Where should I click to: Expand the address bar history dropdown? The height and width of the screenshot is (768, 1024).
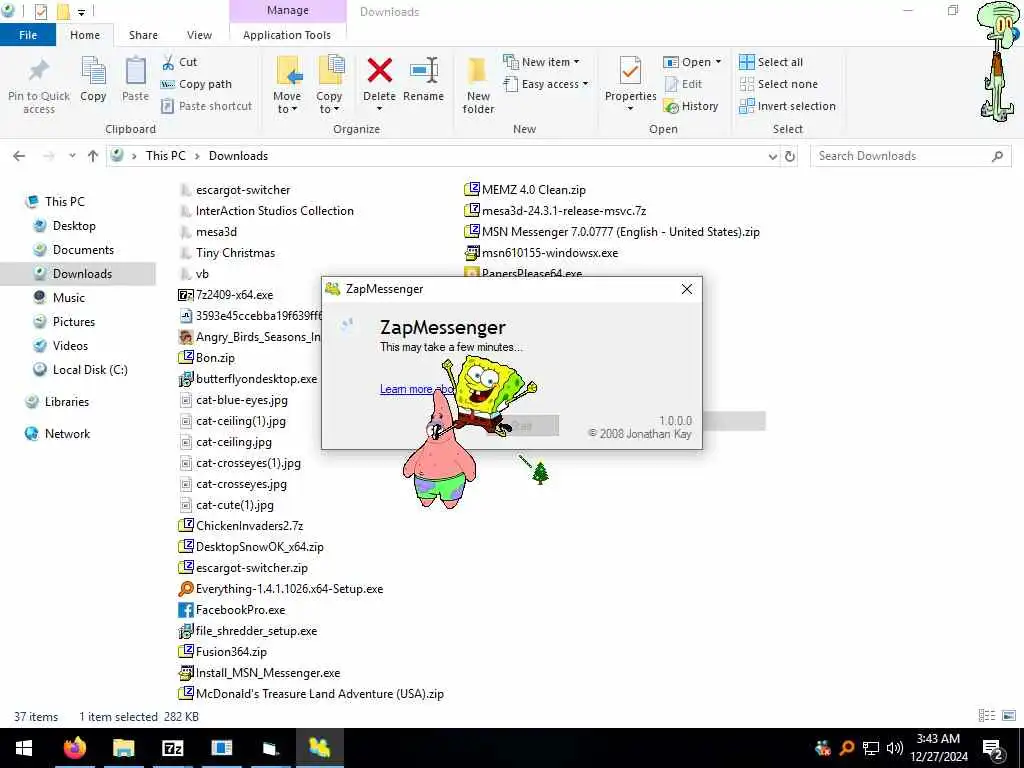point(773,157)
